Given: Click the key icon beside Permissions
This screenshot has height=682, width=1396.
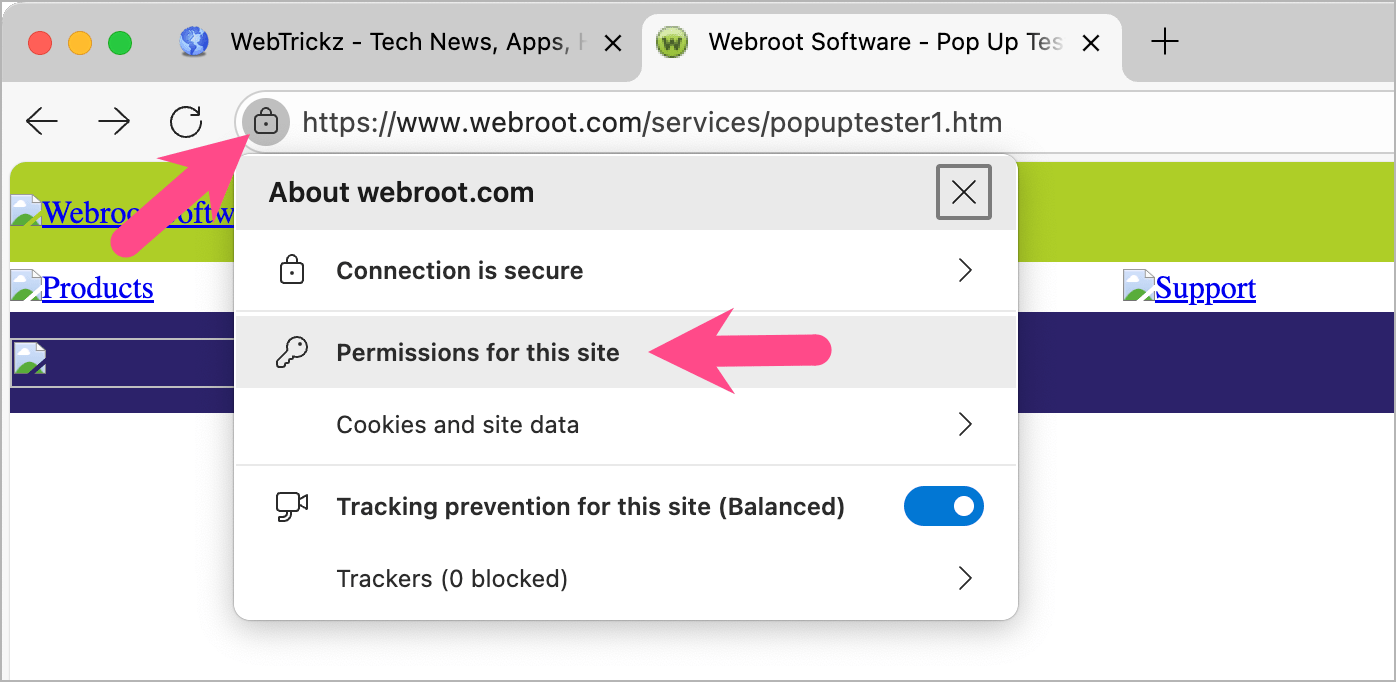Looking at the screenshot, I should click(x=291, y=352).
